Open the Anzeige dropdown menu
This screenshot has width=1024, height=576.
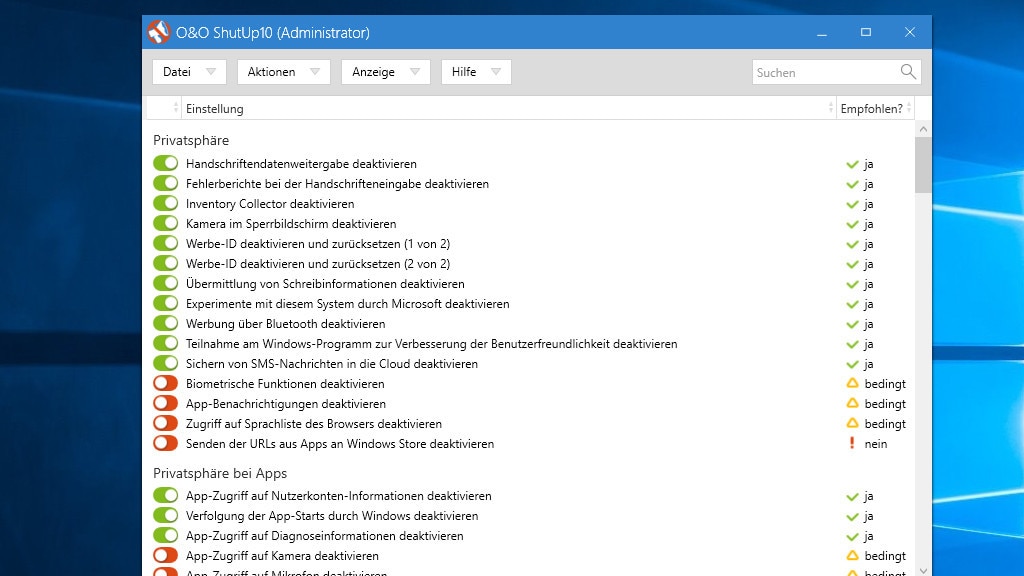(x=385, y=72)
